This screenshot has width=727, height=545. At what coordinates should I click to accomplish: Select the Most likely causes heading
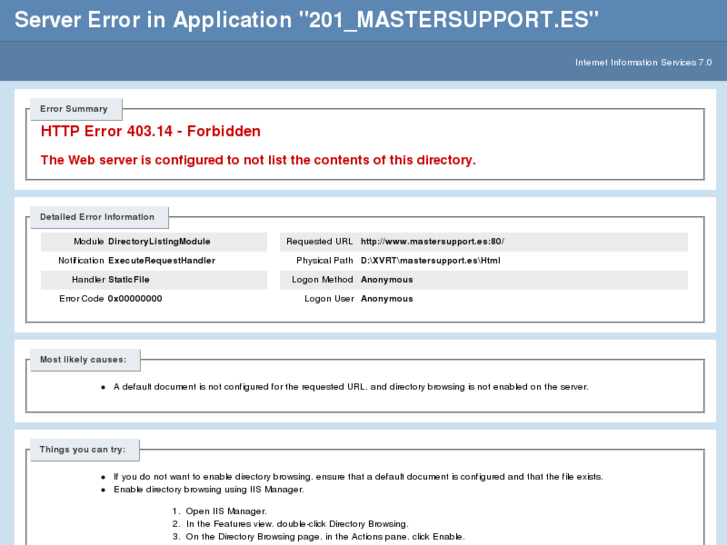tap(83, 359)
